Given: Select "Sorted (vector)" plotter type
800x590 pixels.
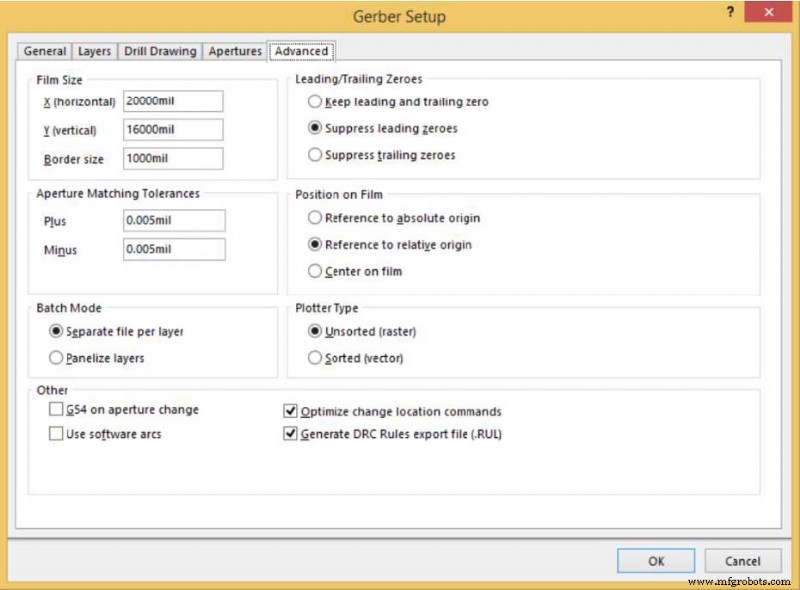Looking at the screenshot, I should click(x=313, y=358).
